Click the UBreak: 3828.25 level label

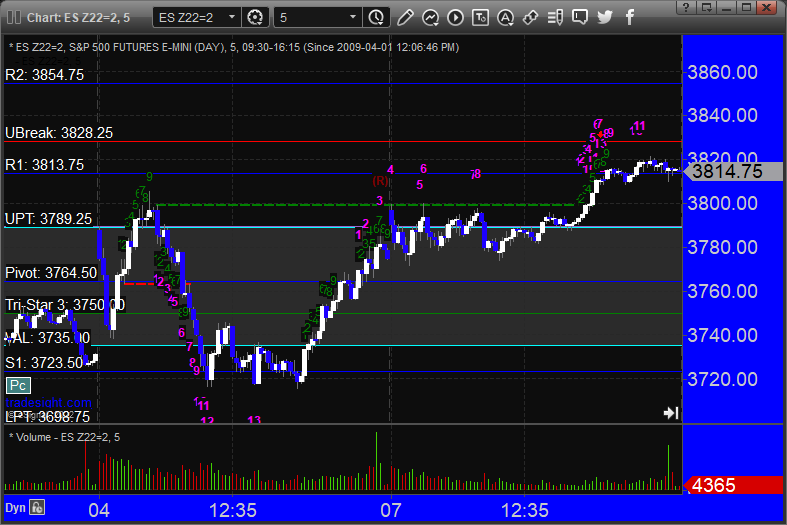(x=59, y=133)
